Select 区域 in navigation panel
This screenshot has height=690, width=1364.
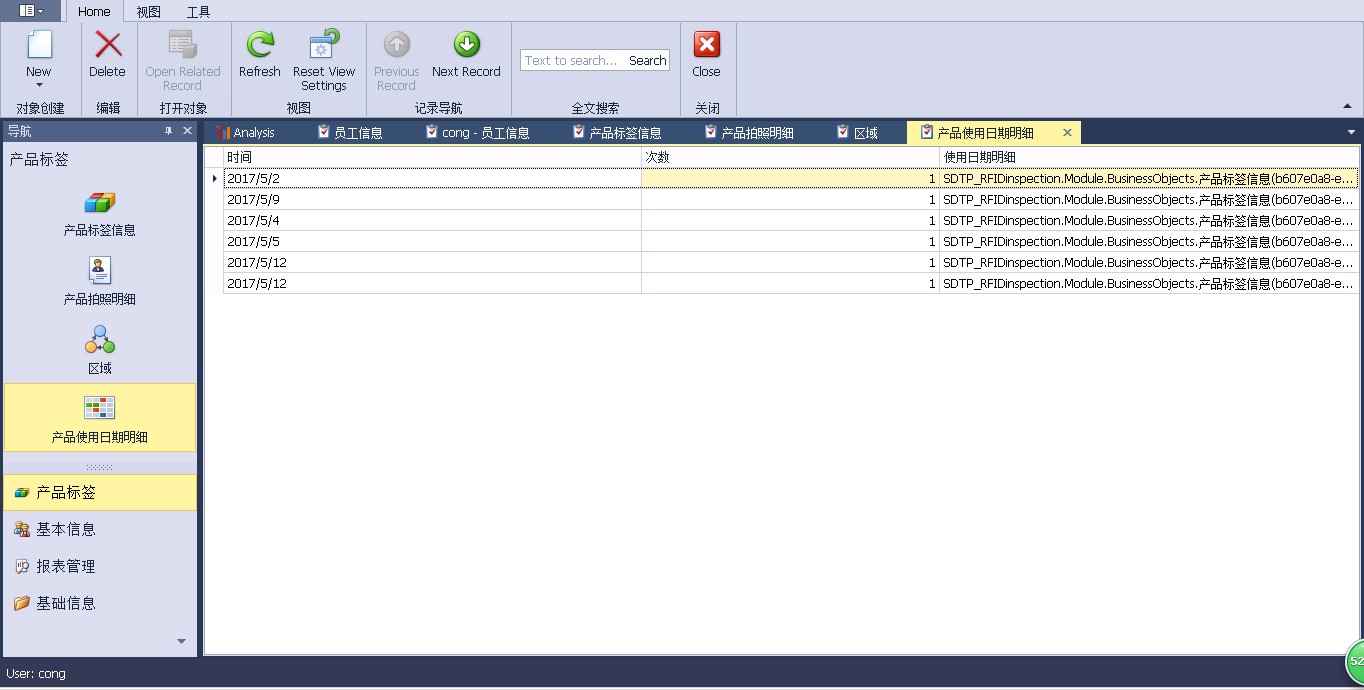point(99,350)
